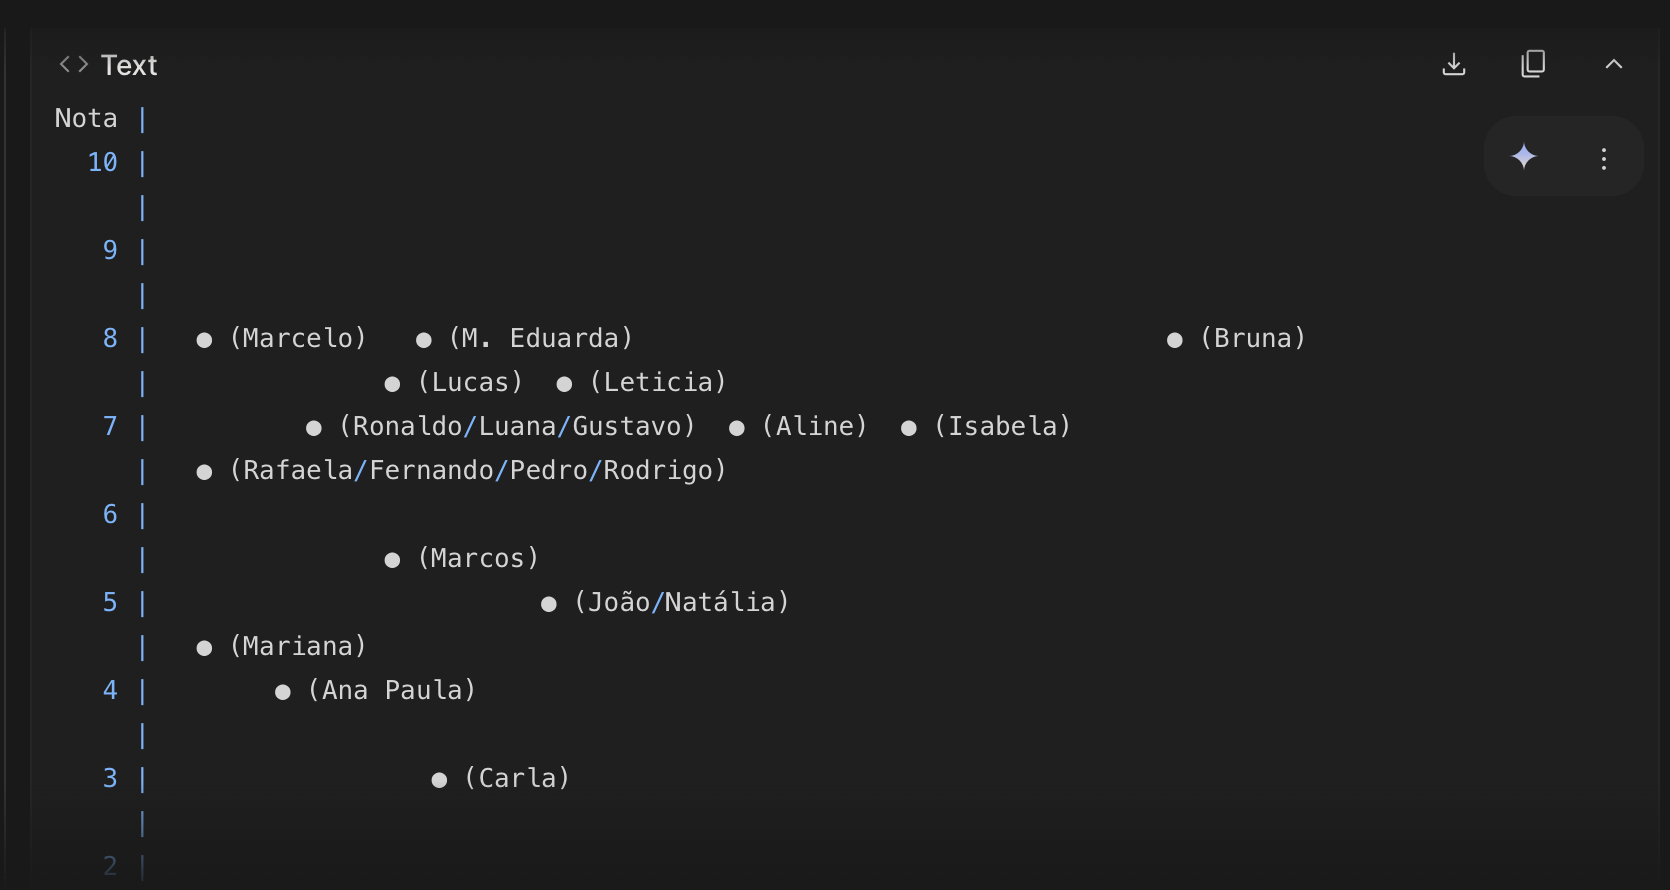Image resolution: width=1670 pixels, height=890 pixels.
Task: Click the "Ronaldo/Luana/Gustavo" group label
Action: (x=517, y=427)
